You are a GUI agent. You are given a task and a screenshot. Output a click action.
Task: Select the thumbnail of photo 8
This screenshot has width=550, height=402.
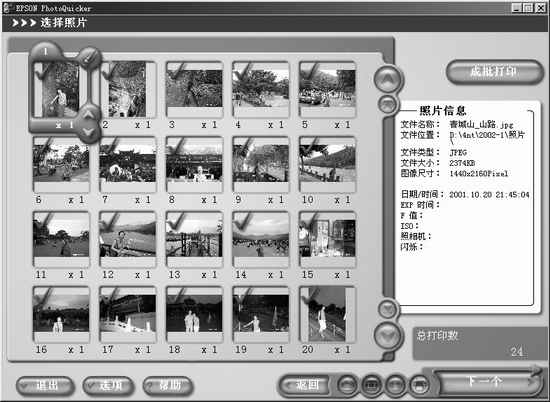(194, 164)
